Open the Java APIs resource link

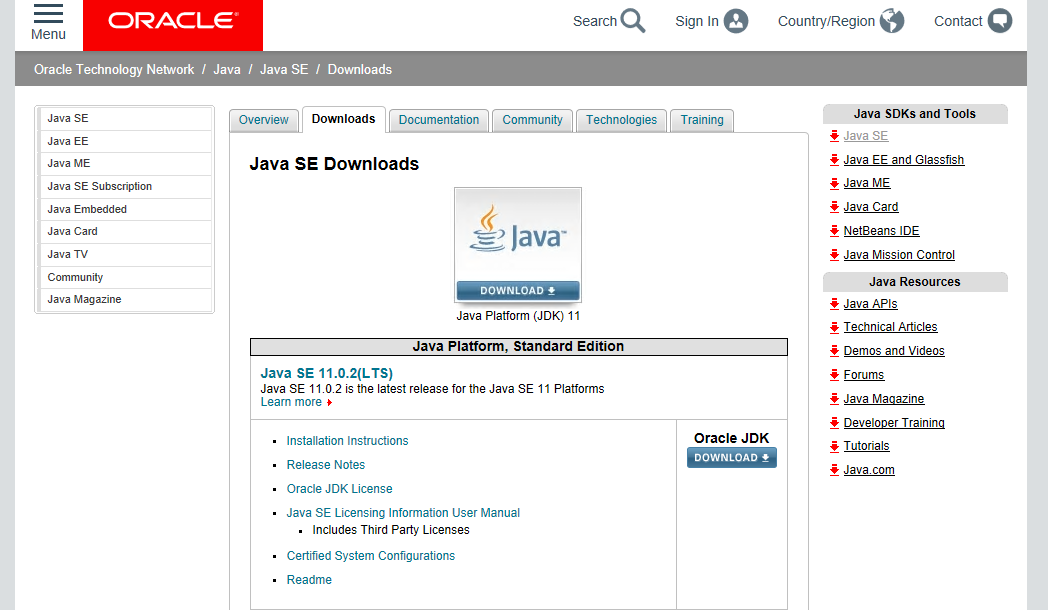click(870, 304)
